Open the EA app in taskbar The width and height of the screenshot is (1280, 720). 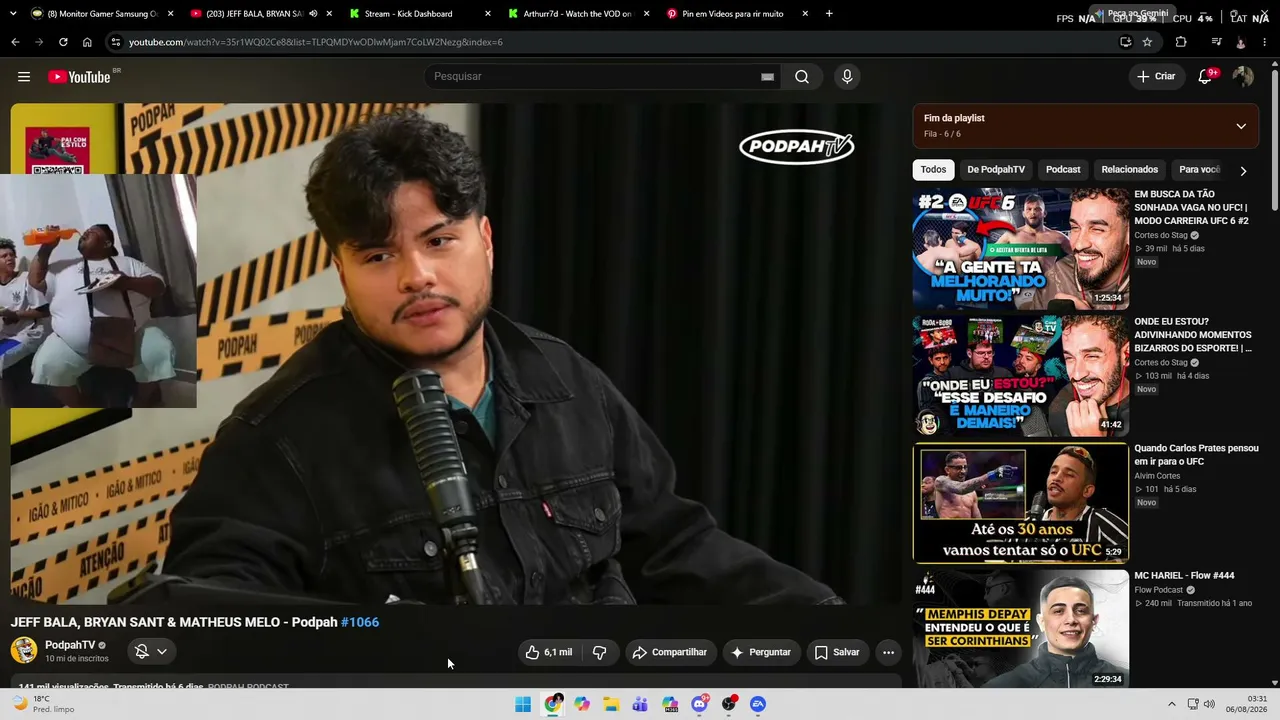(758, 704)
